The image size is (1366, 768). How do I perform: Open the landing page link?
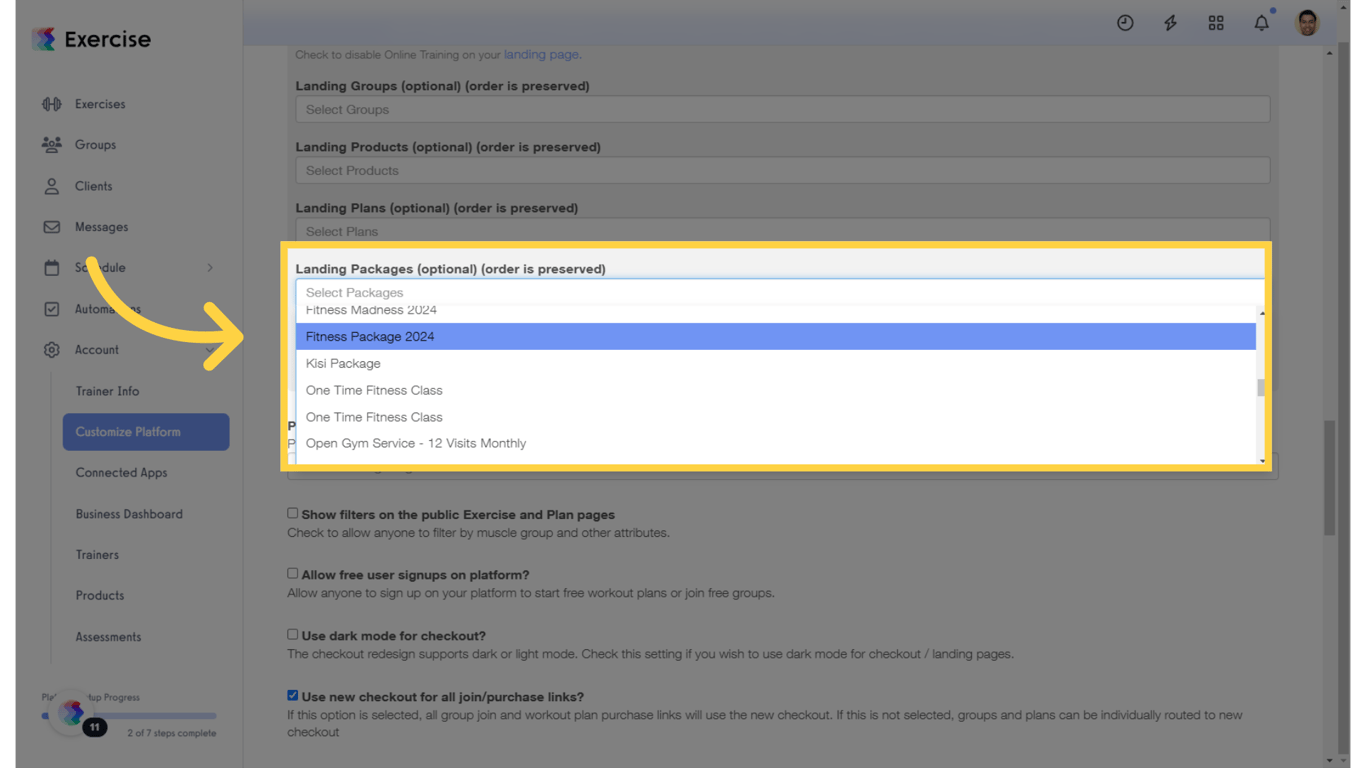coord(541,55)
